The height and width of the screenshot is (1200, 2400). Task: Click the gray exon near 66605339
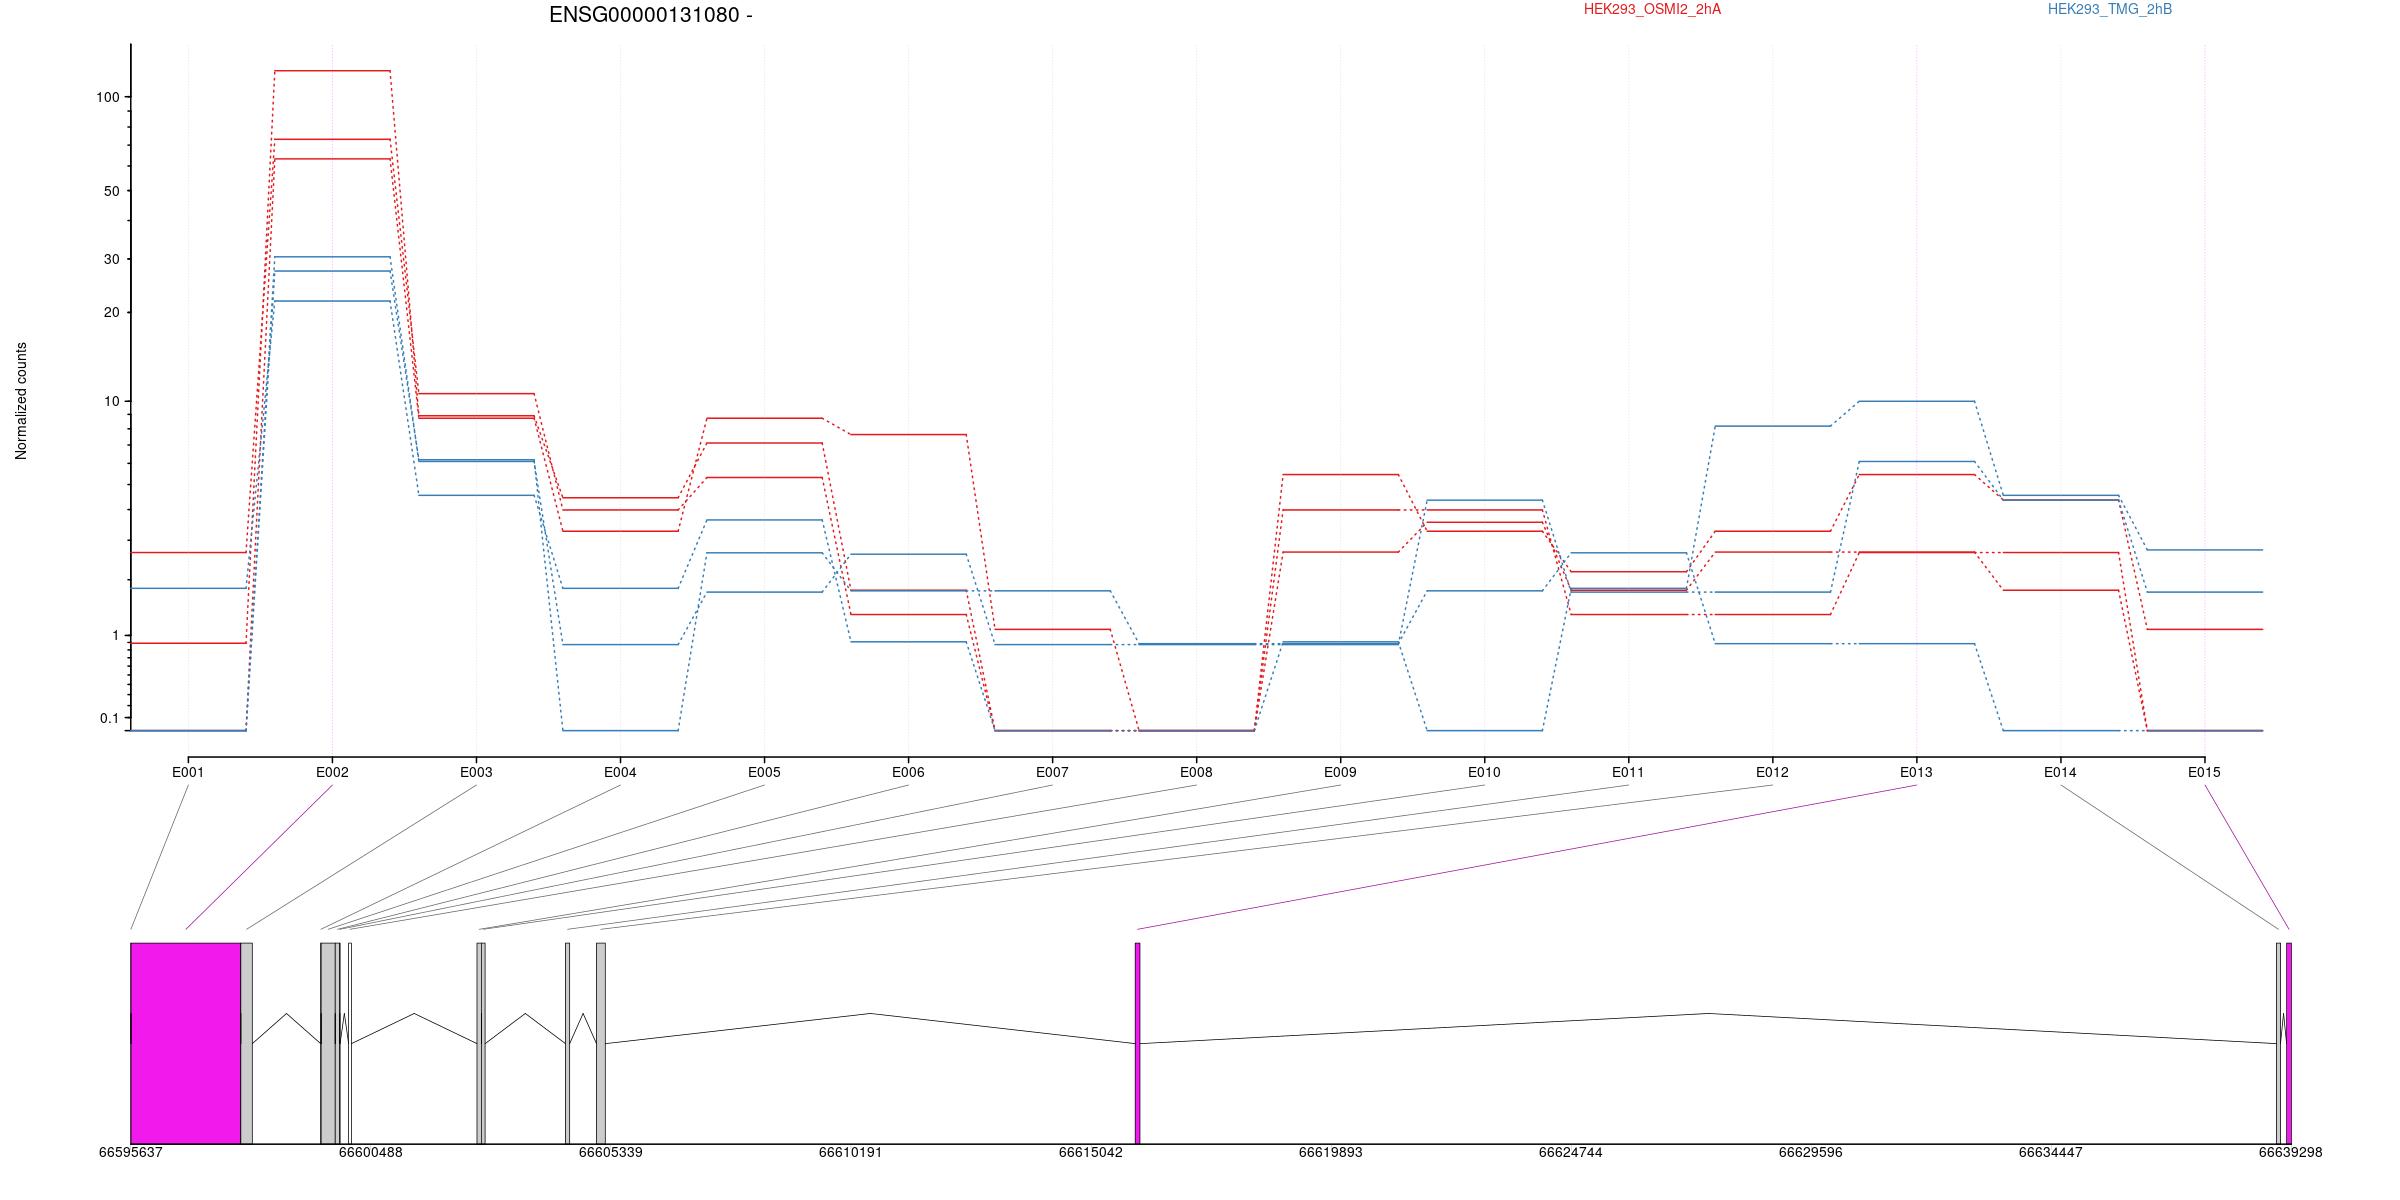coord(601,1043)
